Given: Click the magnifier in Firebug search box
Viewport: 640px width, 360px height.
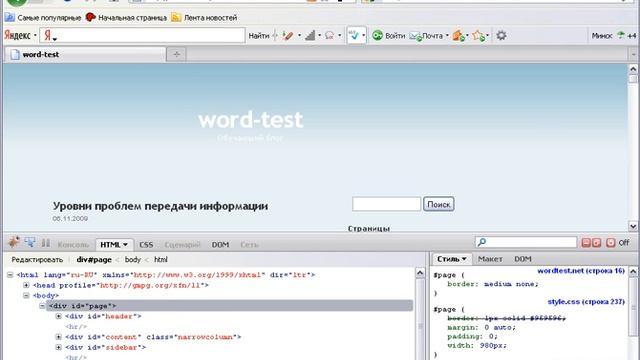Looking at the screenshot, I should pos(482,242).
